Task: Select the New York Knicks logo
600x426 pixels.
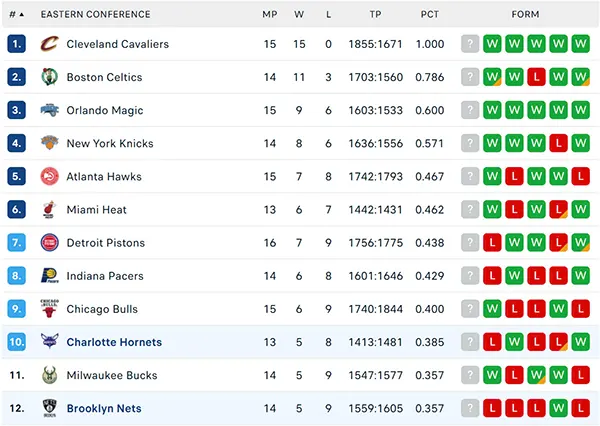Action: [50, 143]
